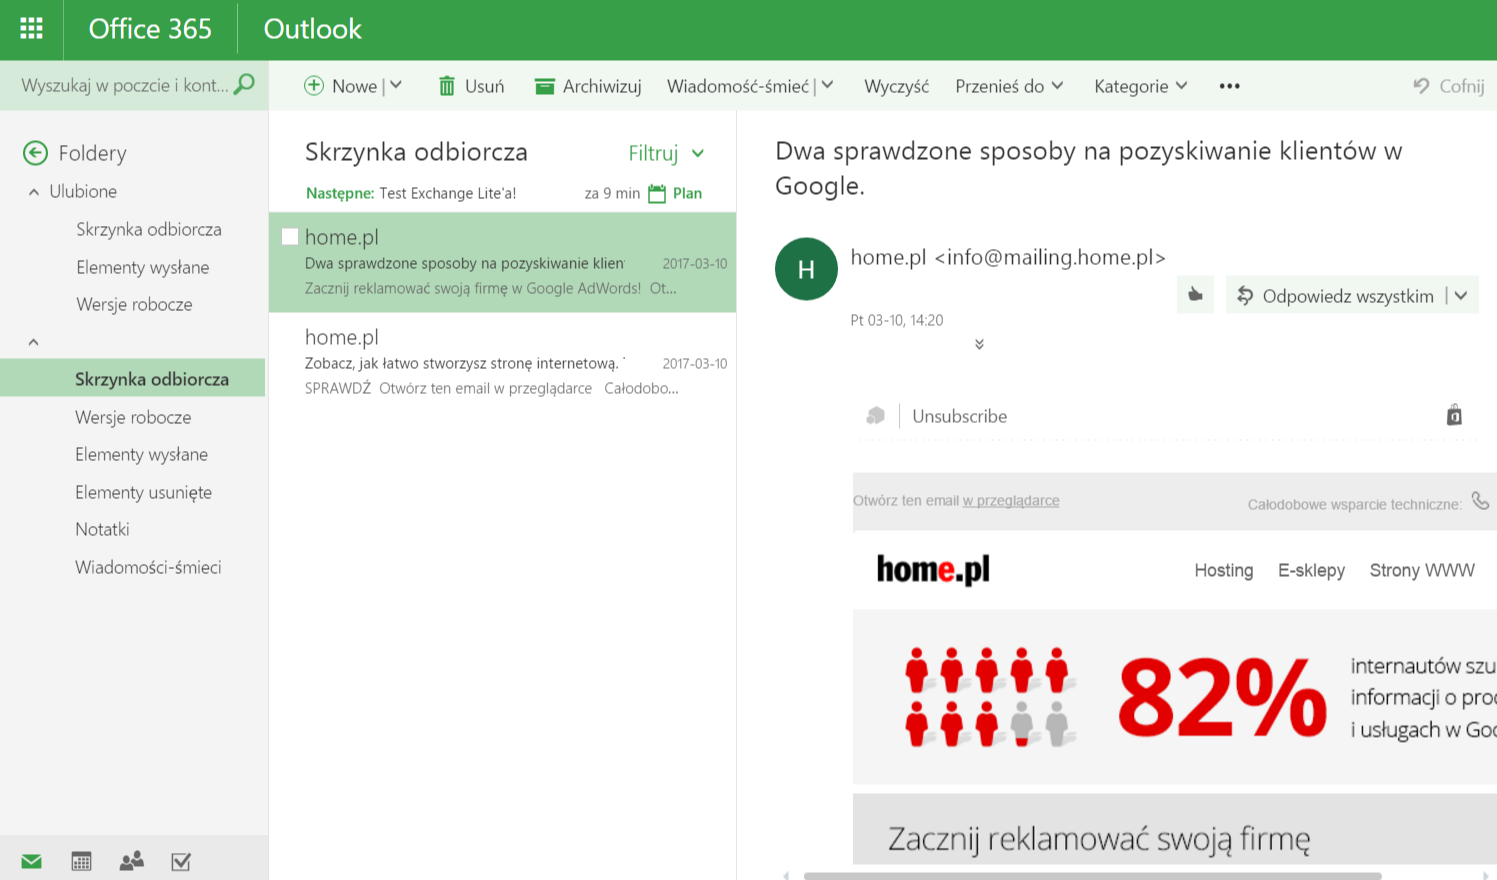Click the Unsubscribe link
Image resolution: width=1497 pixels, height=880 pixels.
coord(959,416)
